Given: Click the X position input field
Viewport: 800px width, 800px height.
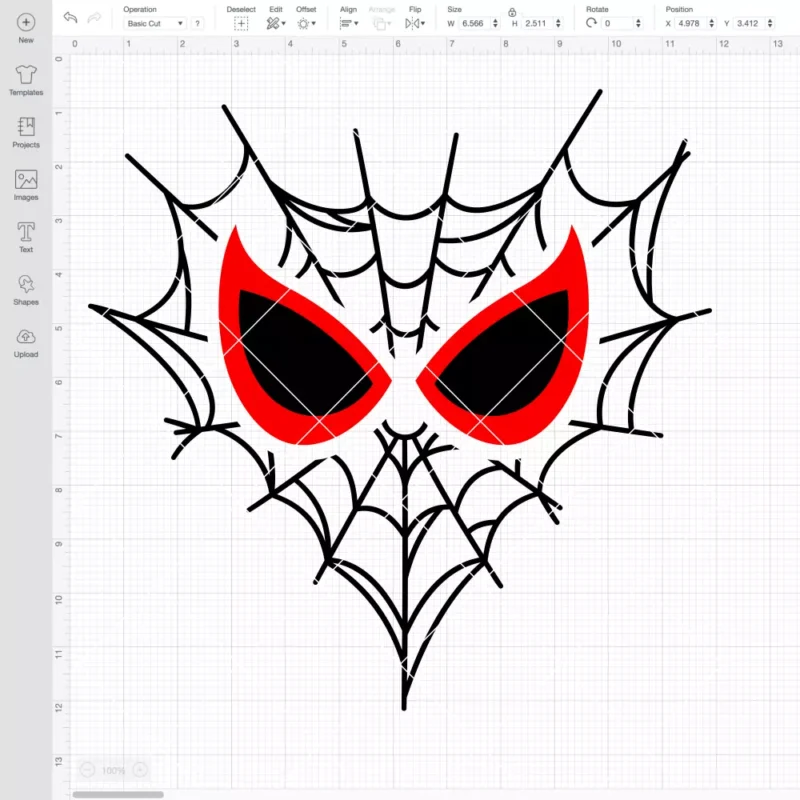Looking at the screenshot, I should pos(690,23).
